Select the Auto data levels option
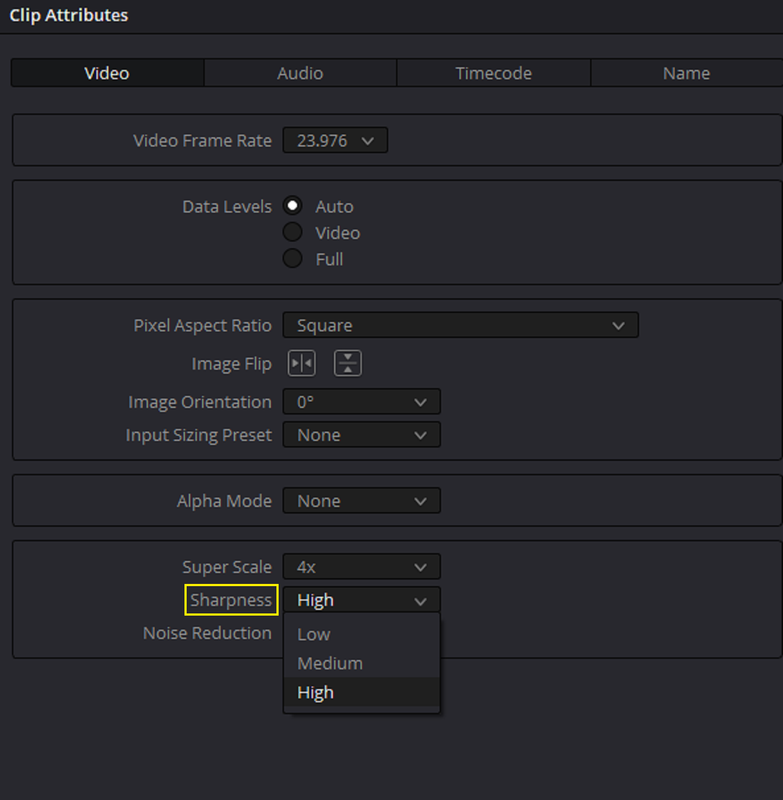 coord(292,206)
